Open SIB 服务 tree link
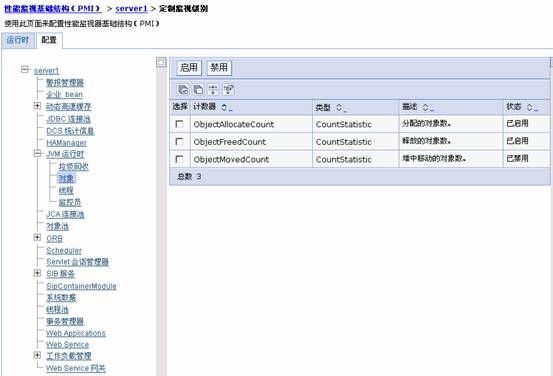Viewport: 553px width, 376px height. point(61,274)
